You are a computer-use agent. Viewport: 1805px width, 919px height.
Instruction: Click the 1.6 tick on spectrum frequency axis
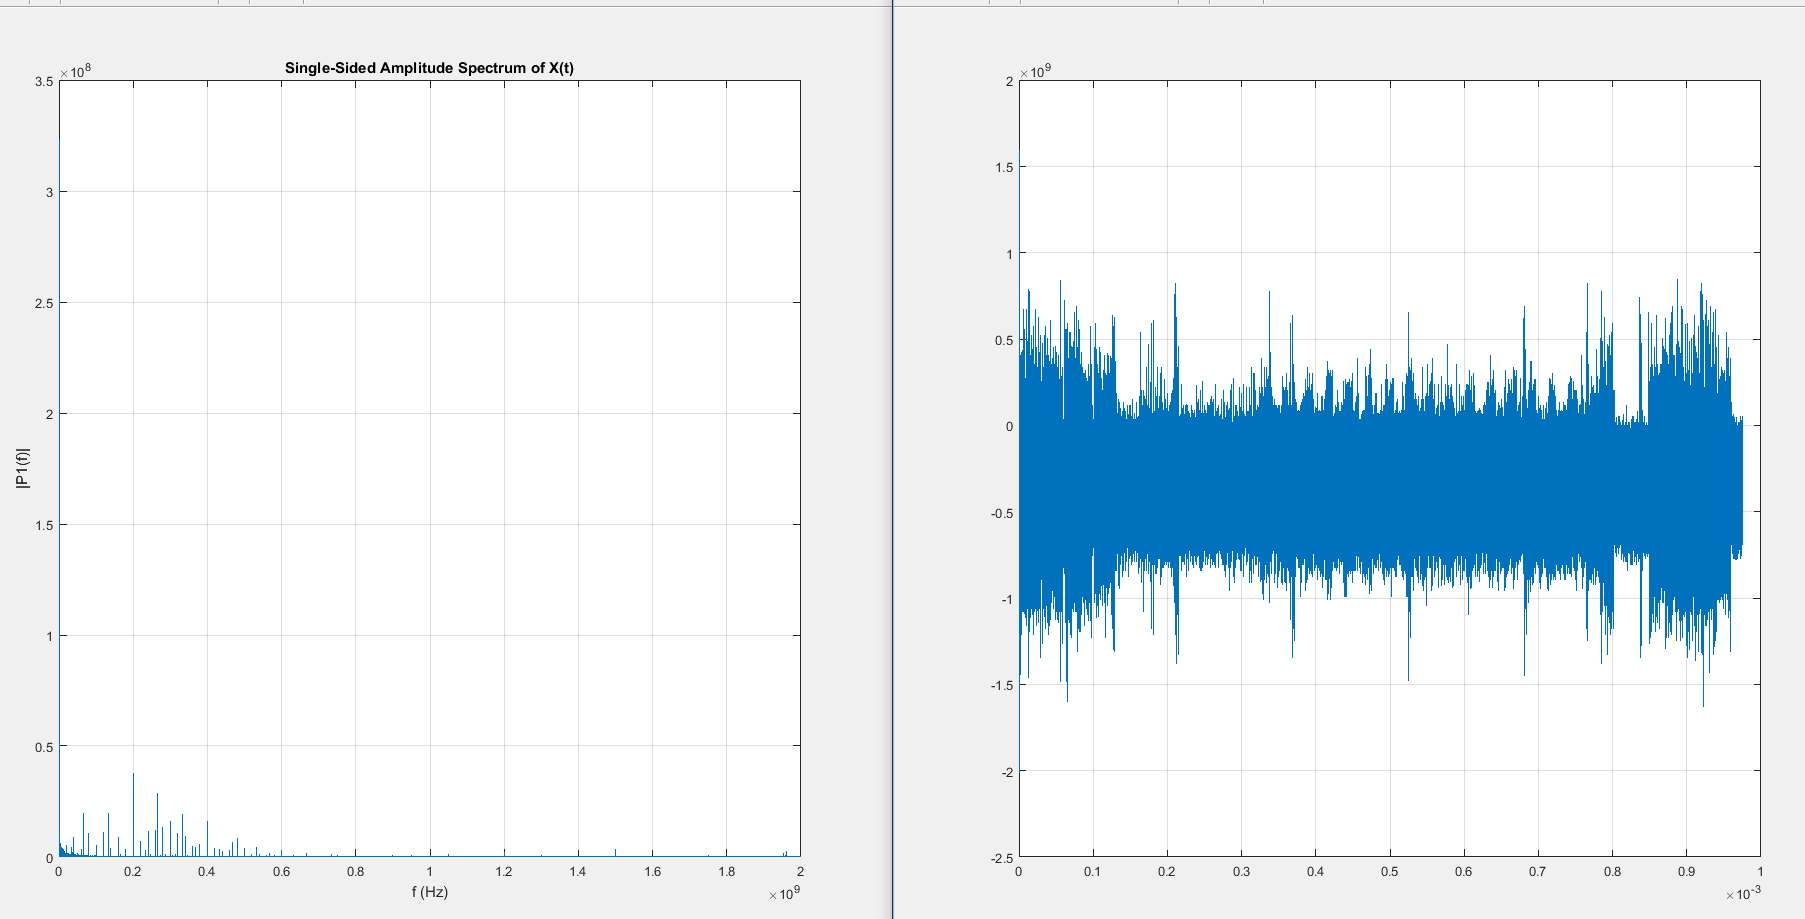(x=652, y=872)
